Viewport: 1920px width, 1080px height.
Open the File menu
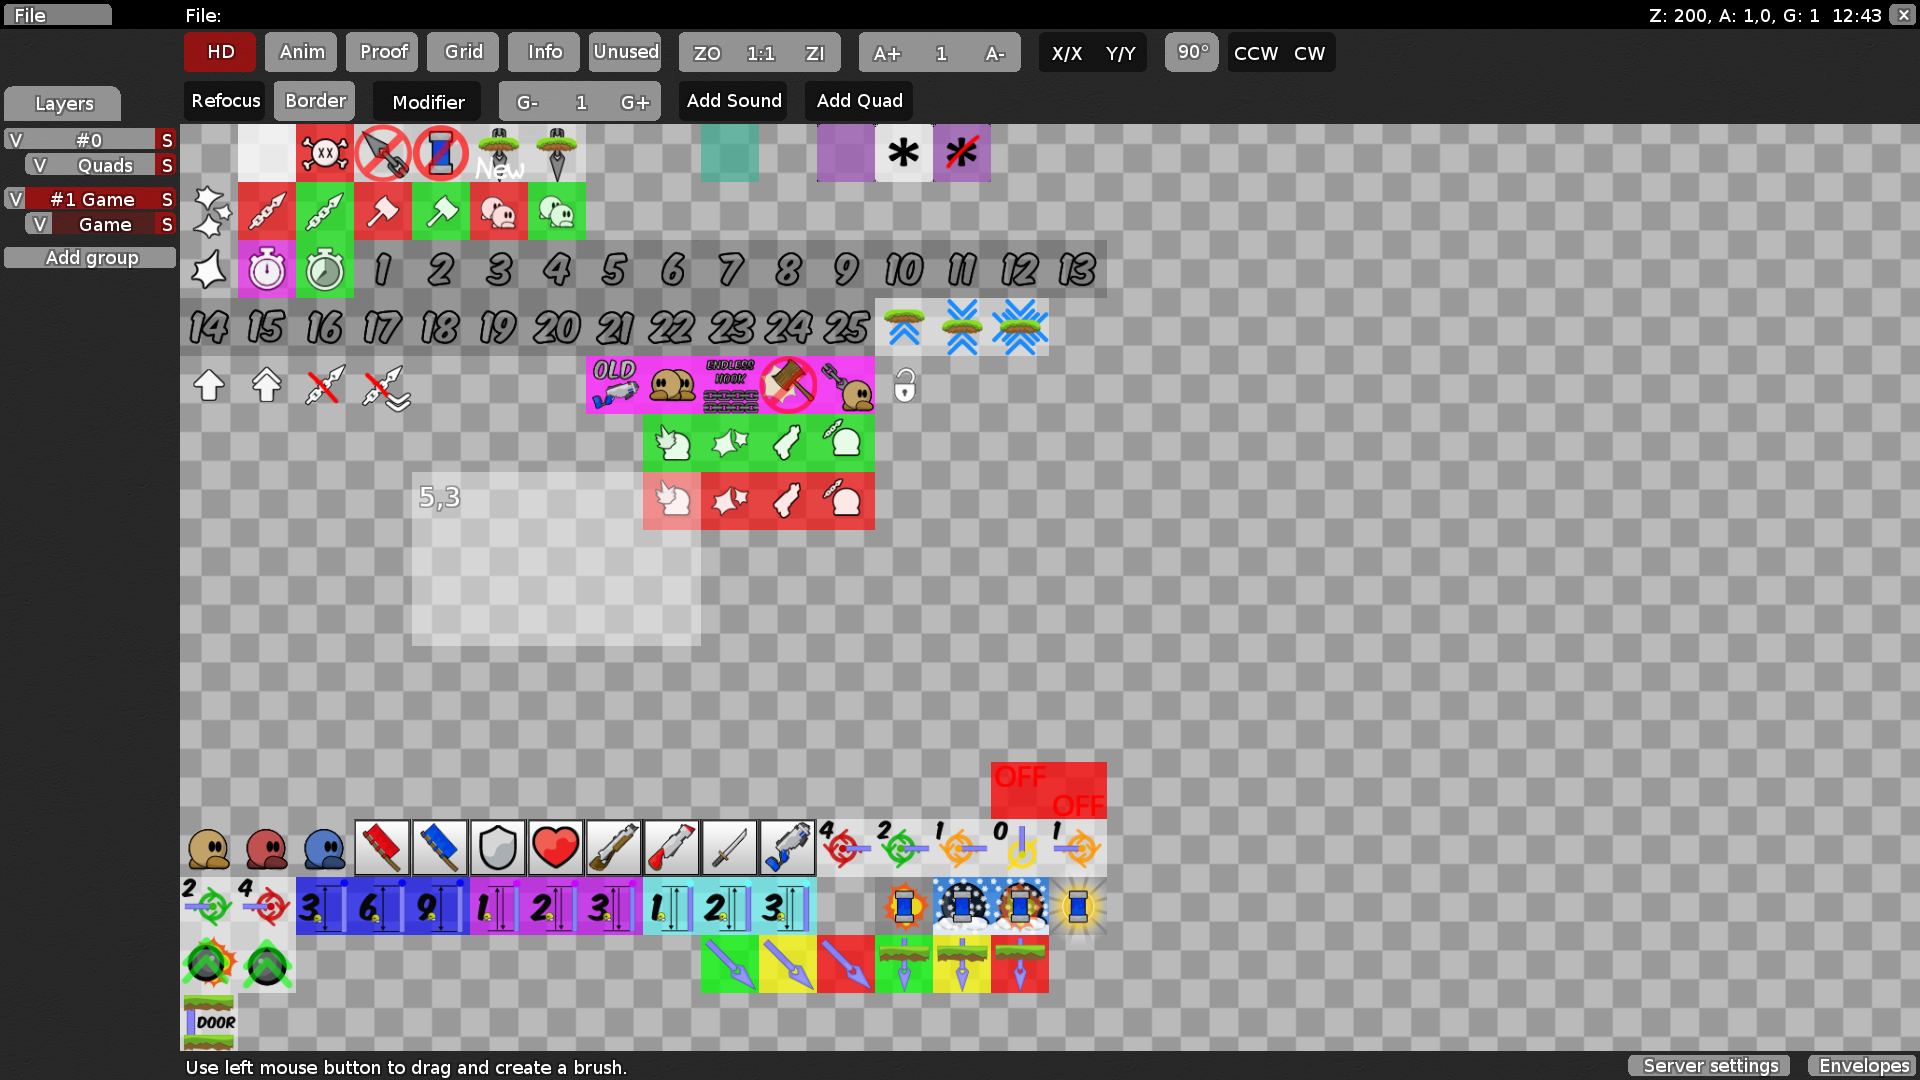pyautogui.click(x=57, y=14)
